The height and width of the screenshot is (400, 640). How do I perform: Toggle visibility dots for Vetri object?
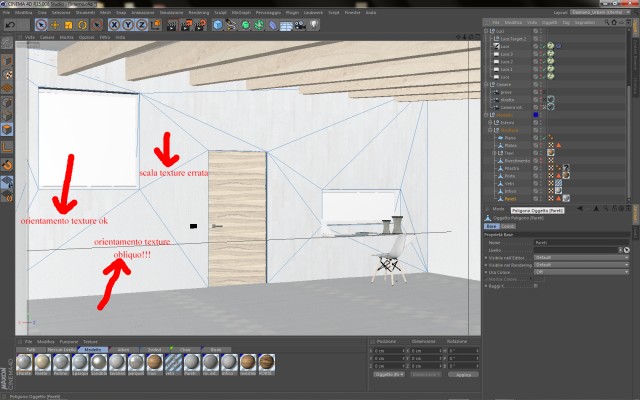coord(541,184)
